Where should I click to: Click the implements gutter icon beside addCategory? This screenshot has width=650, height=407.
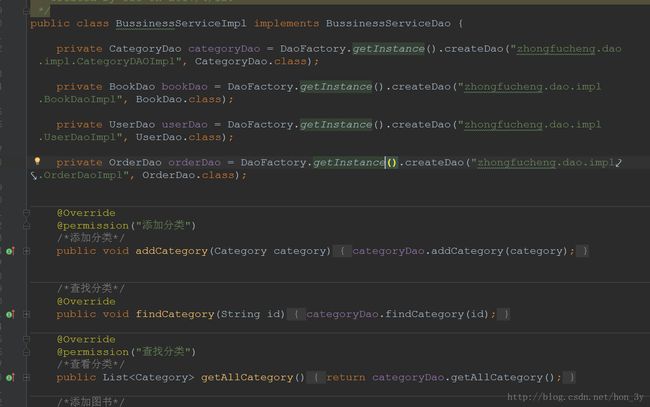[x=10, y=251]
